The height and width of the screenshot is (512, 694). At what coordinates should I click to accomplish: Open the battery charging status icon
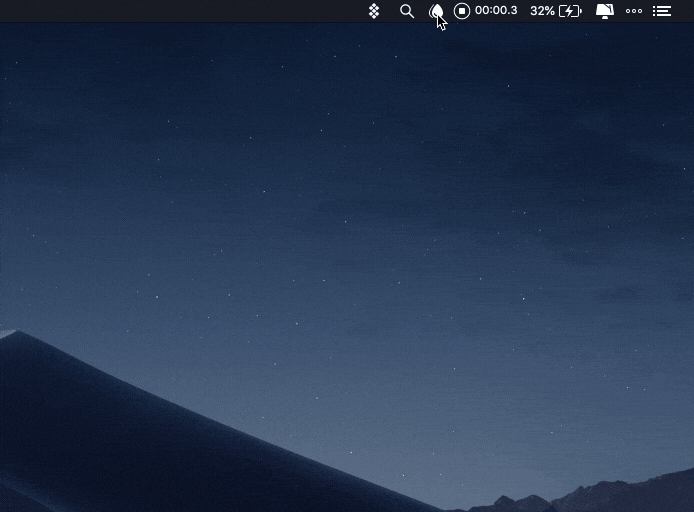[x=571, y=11]
